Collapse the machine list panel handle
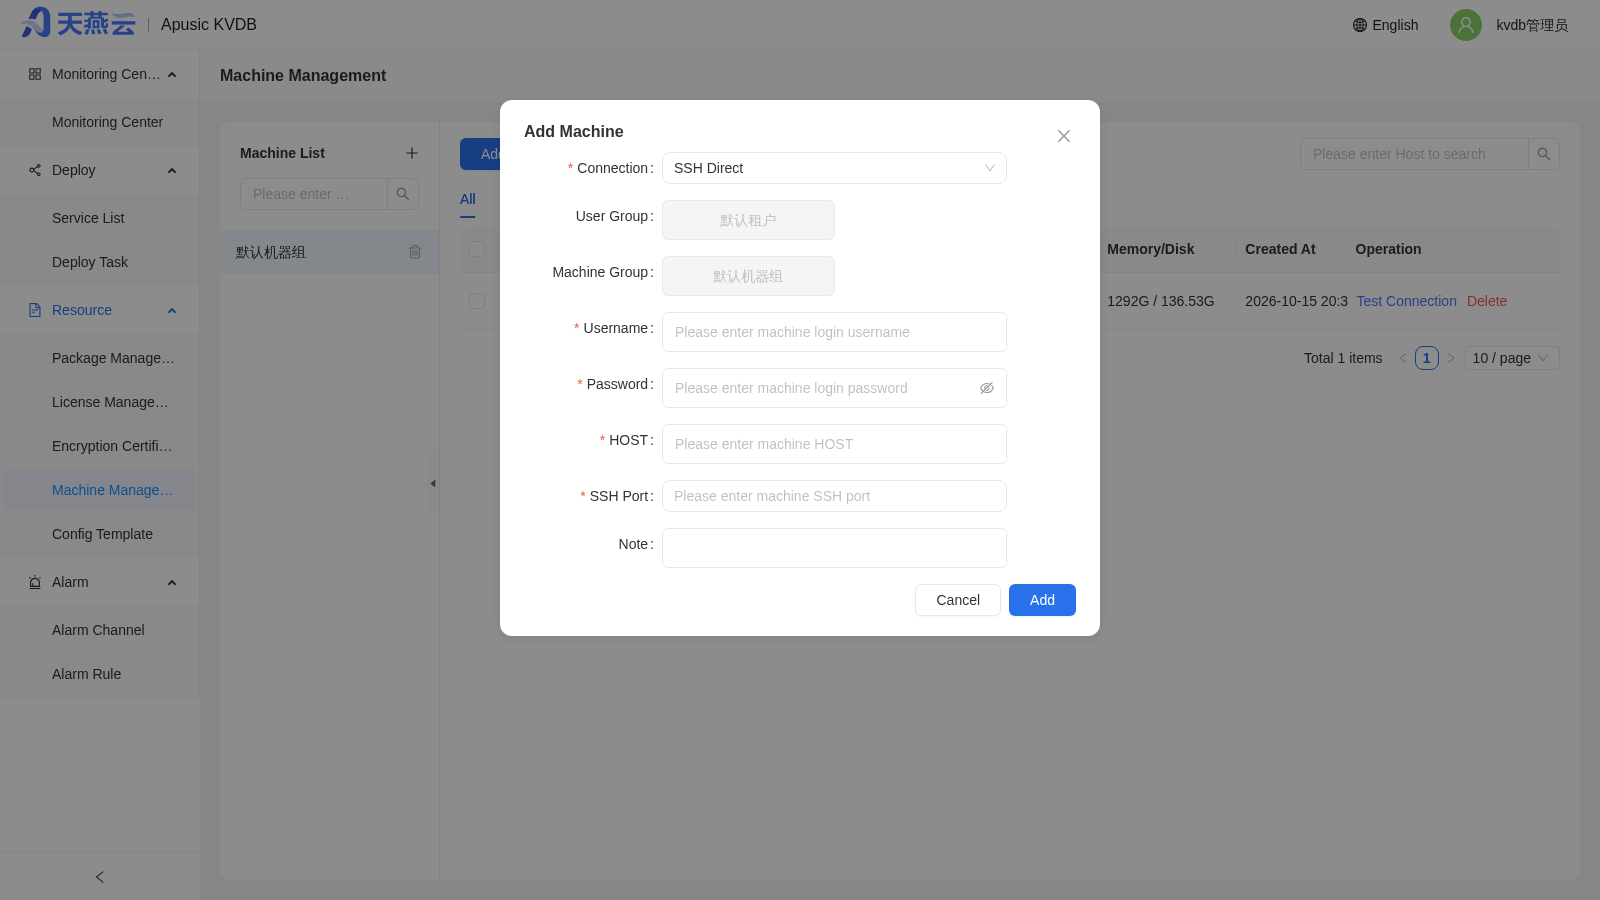 (x=433, y=484)
